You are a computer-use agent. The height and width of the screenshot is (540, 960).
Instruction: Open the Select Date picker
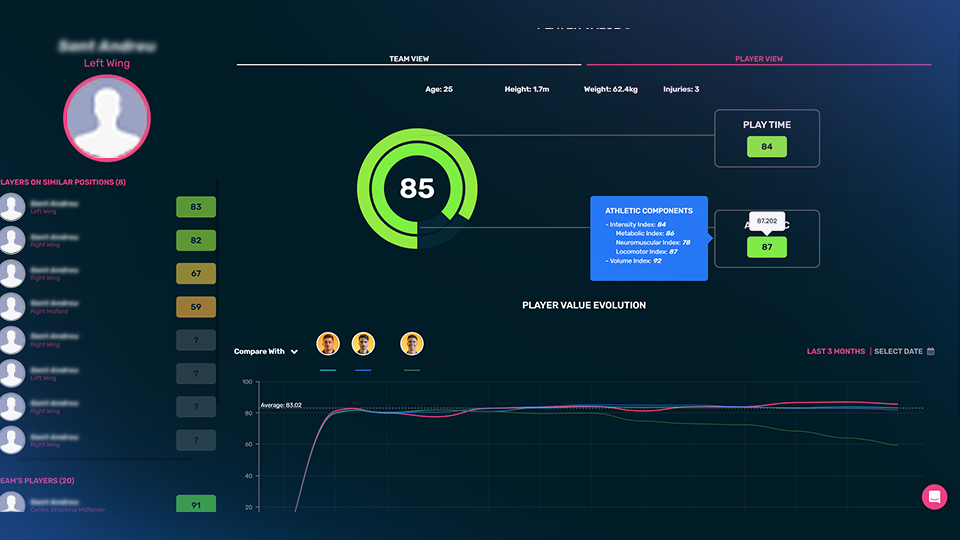[898, 352]
